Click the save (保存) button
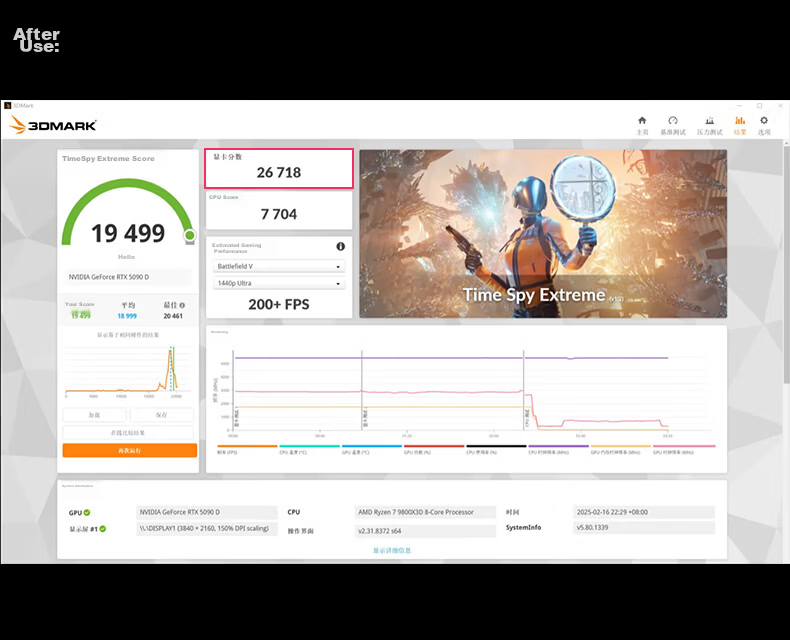Image resolution: width=790 pixels, height=640 pixels. [161, 415]
